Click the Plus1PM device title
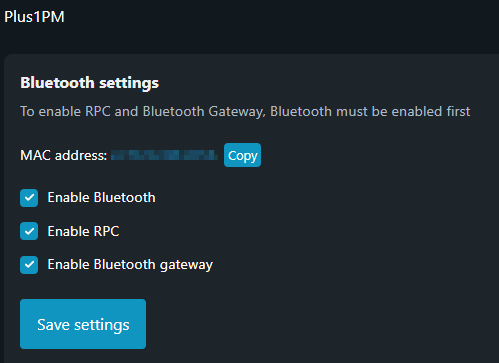The image size is (499, 363). [34, 17]
